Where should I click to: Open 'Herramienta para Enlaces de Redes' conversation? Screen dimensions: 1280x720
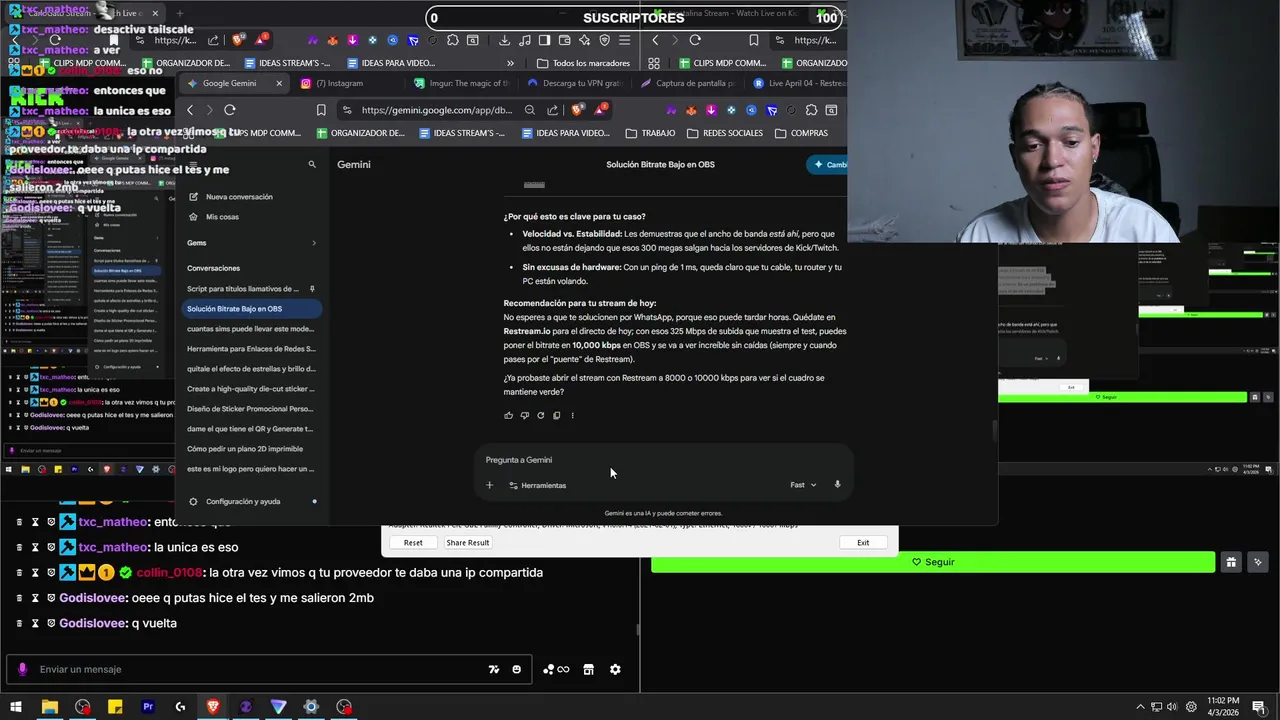click(x=251, y=349)
